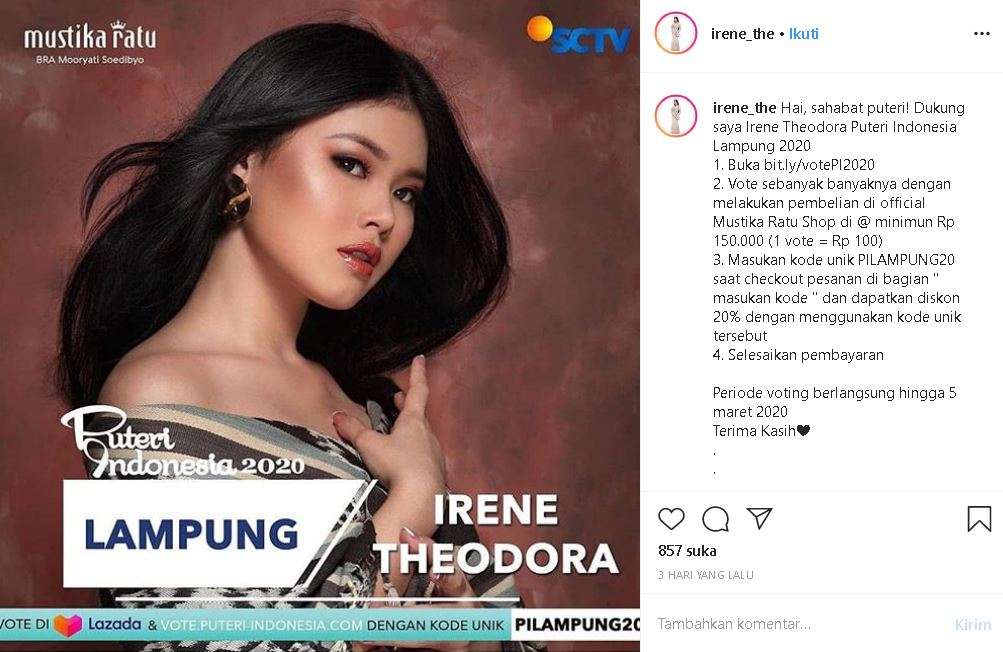Click the Ikuti follow link
The image size is (1003, 652).
click(803, 34)
